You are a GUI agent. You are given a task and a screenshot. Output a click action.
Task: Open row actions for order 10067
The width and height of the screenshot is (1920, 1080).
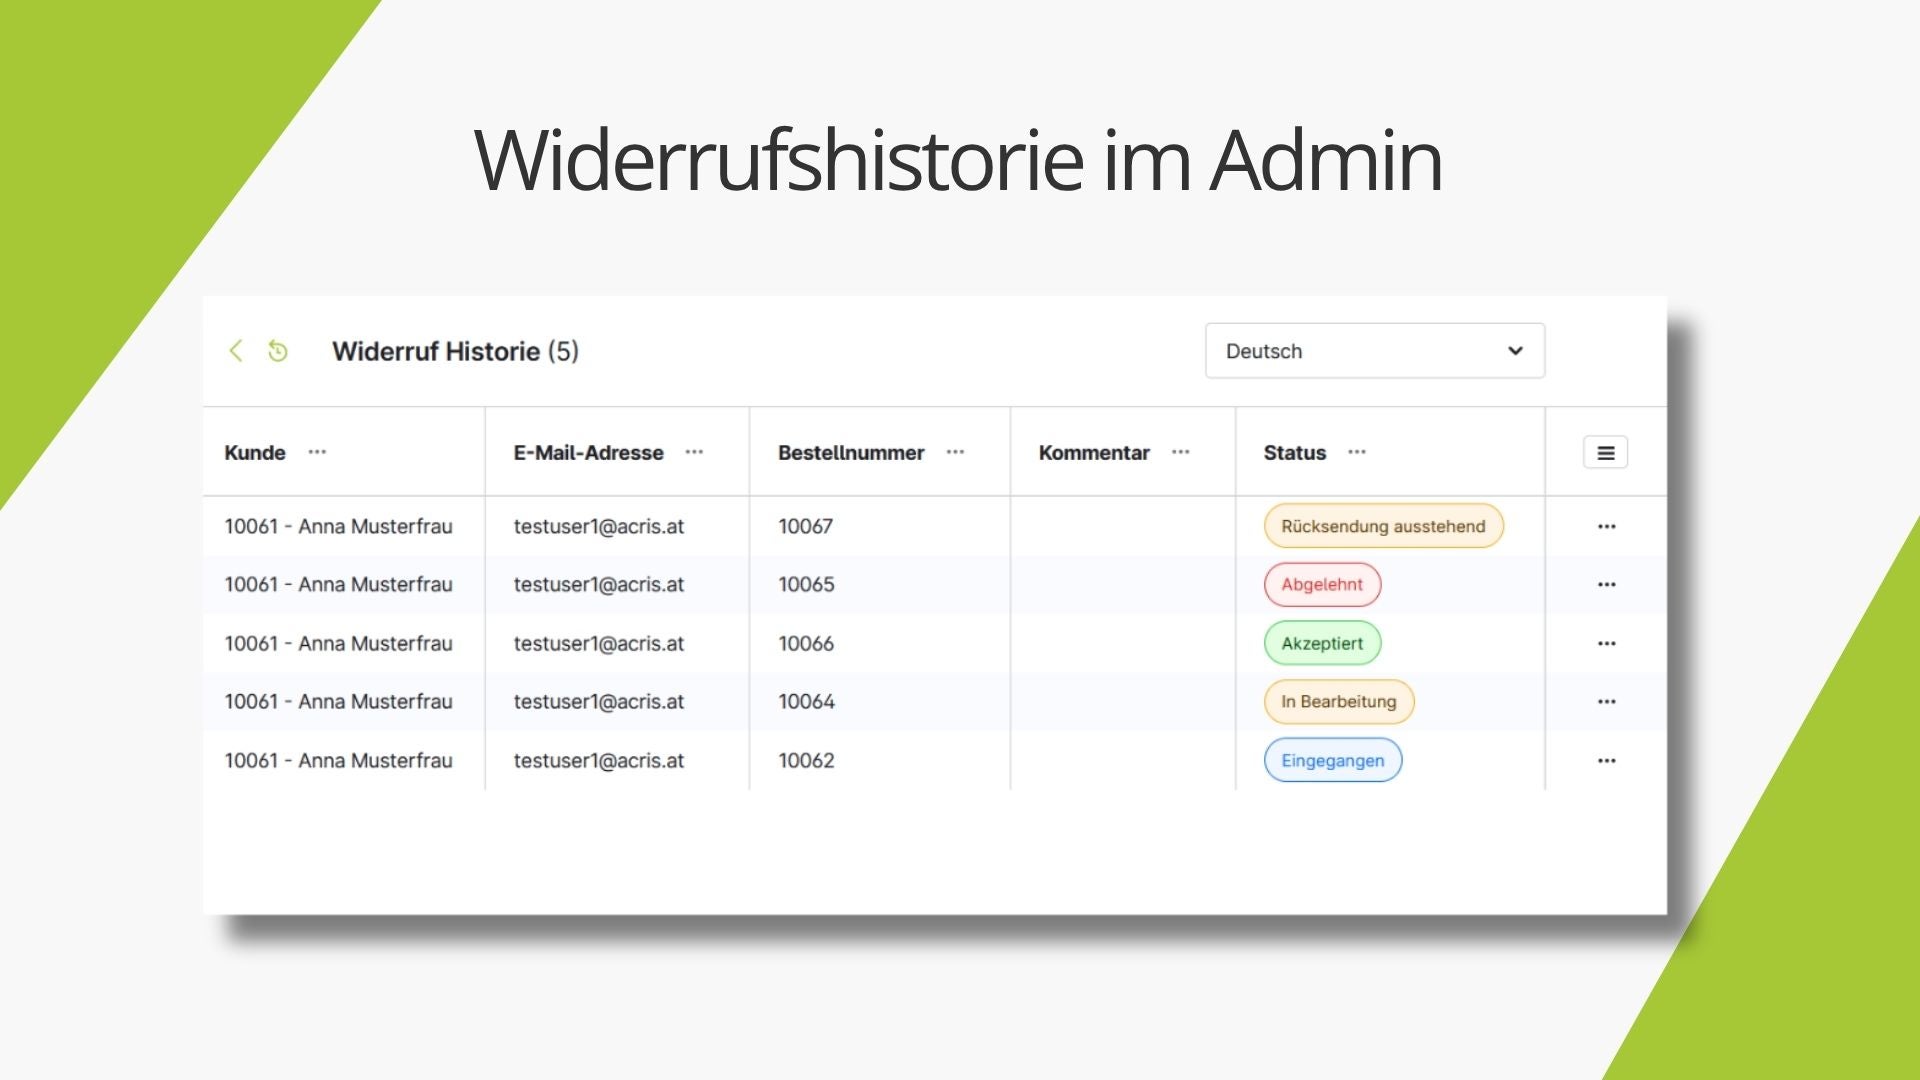pyautogui.click(x=1607, y=527)
